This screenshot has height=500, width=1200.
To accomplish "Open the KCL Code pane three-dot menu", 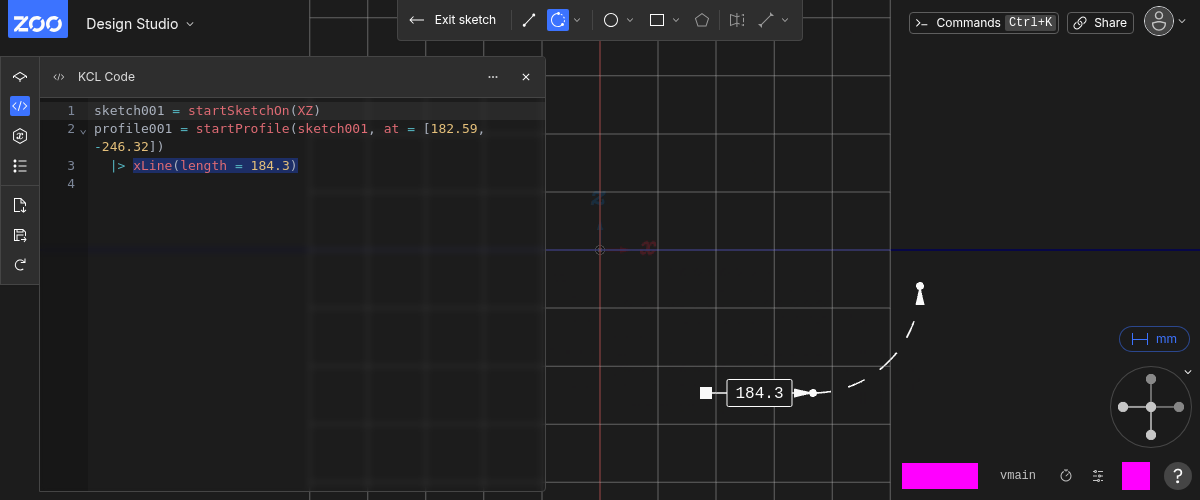I will [493, 77].
